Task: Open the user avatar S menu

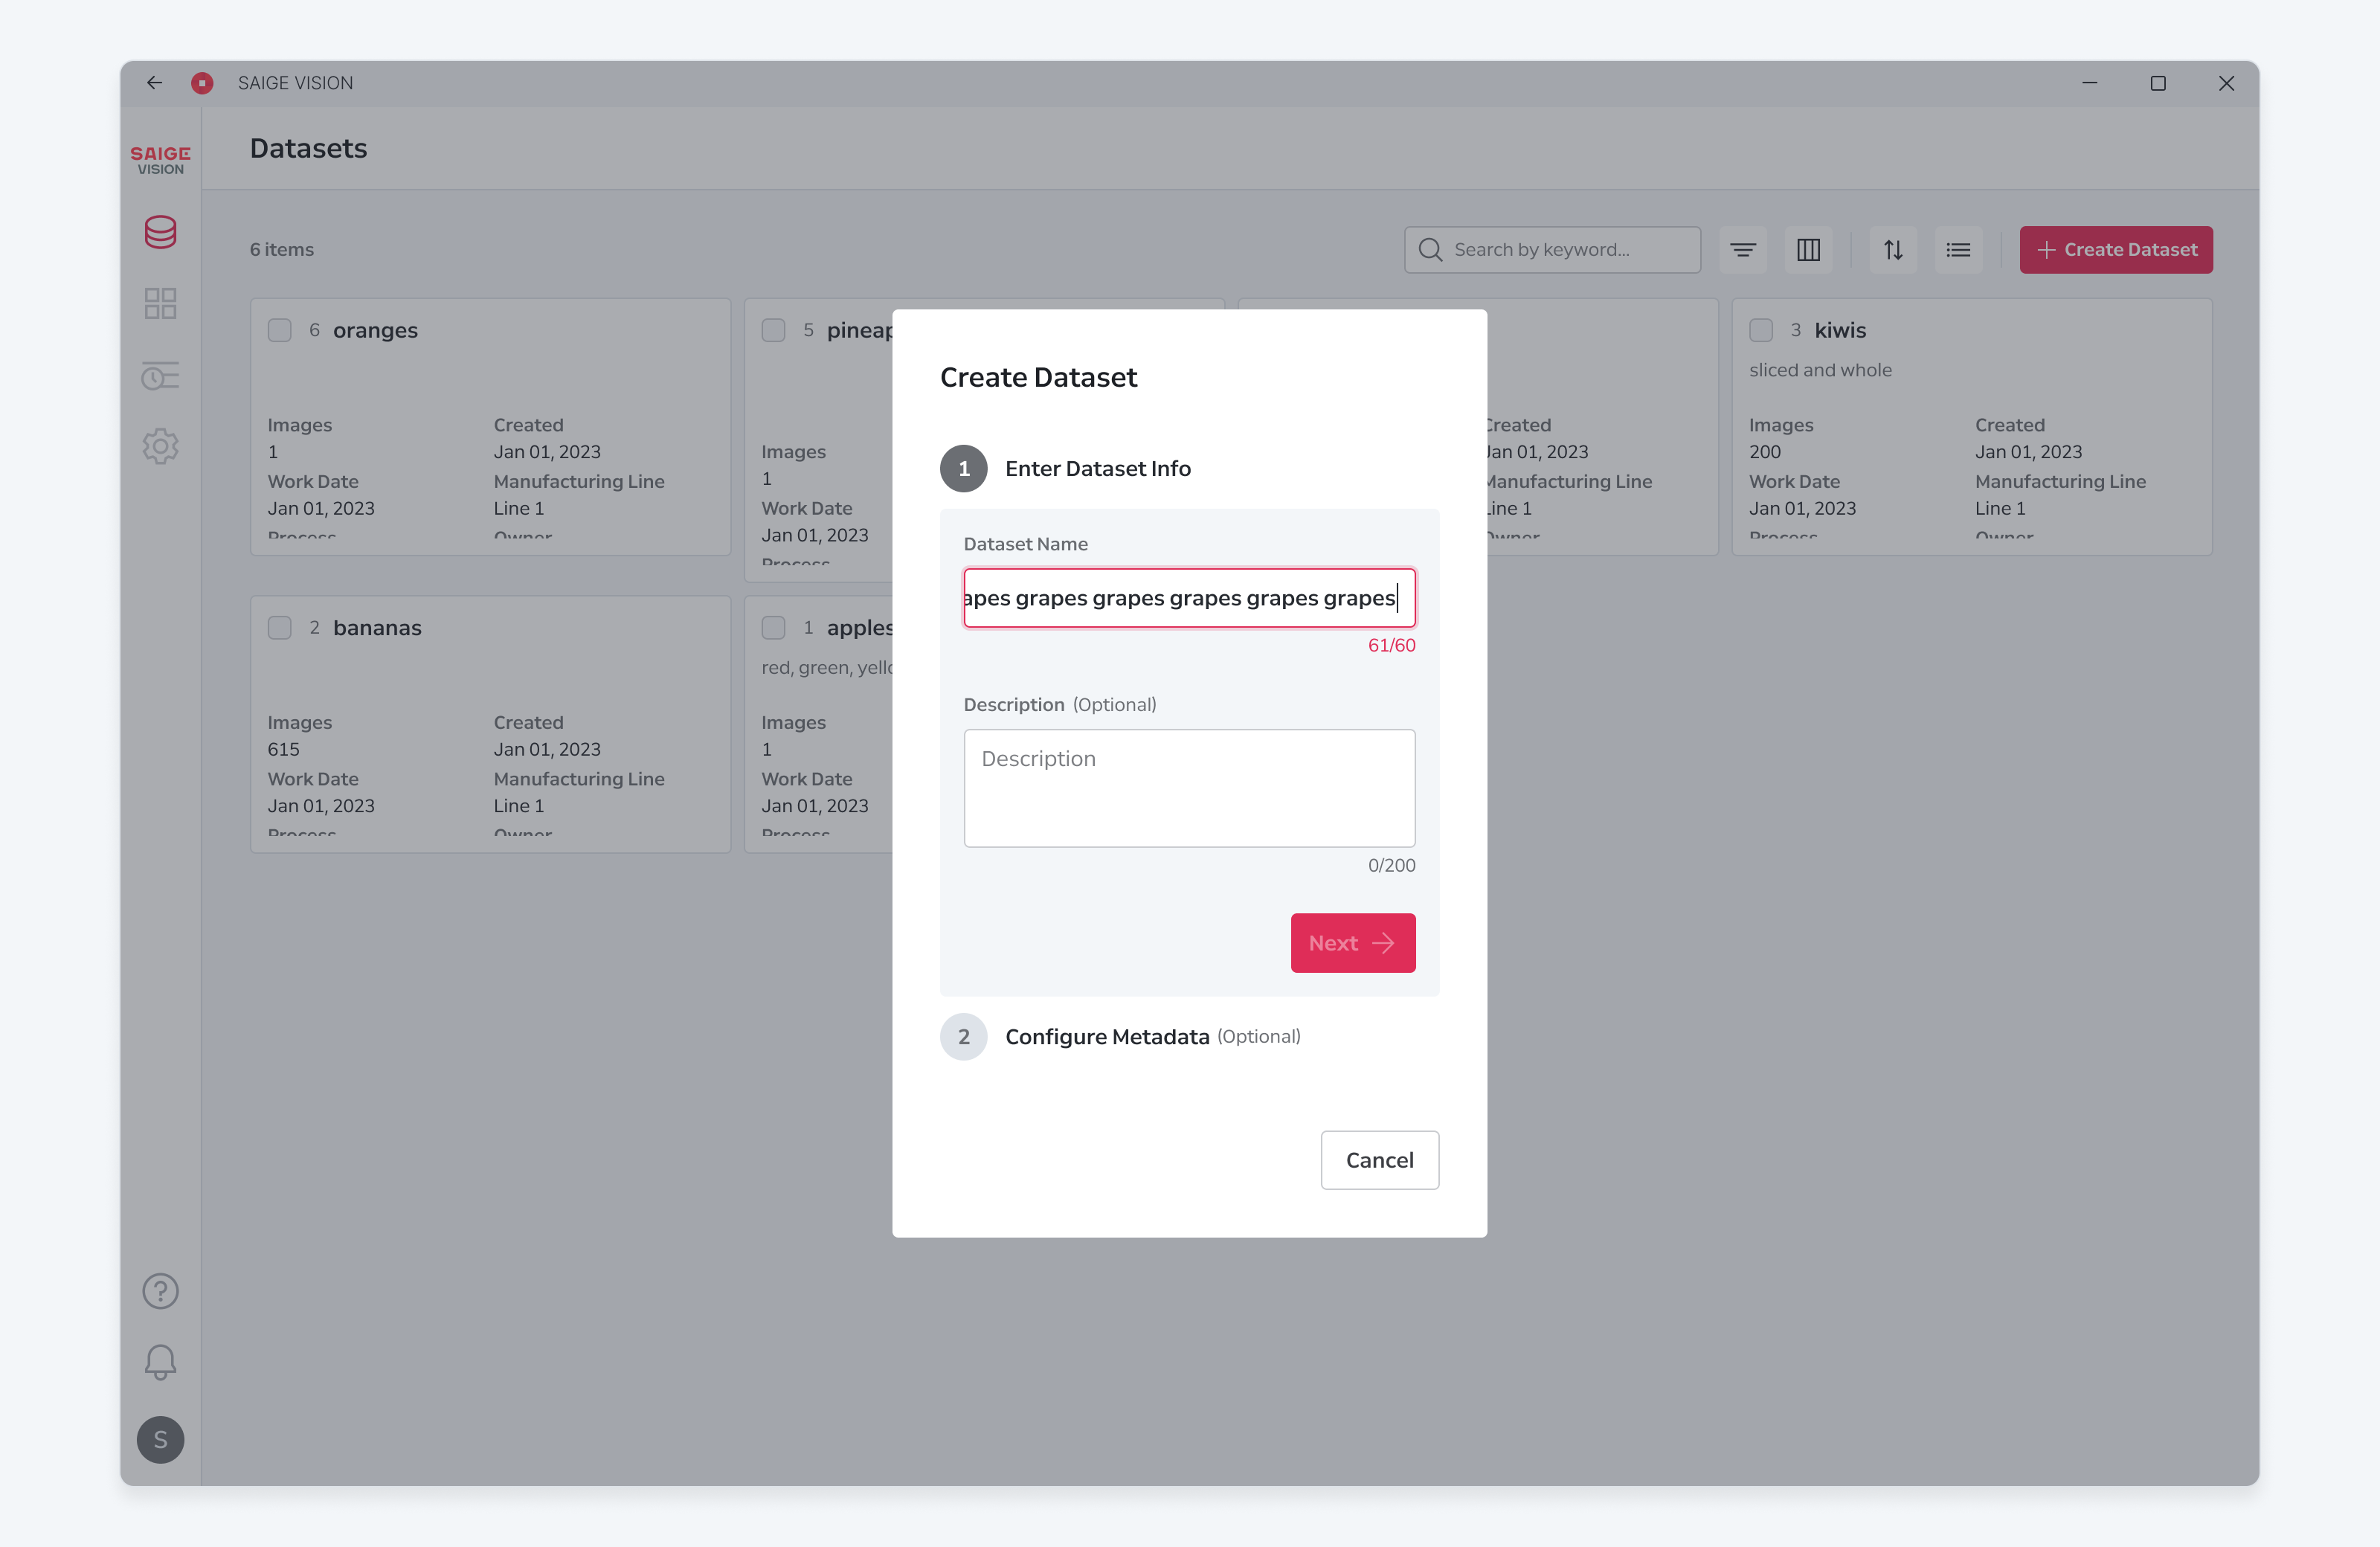Action: (160, 1440)
